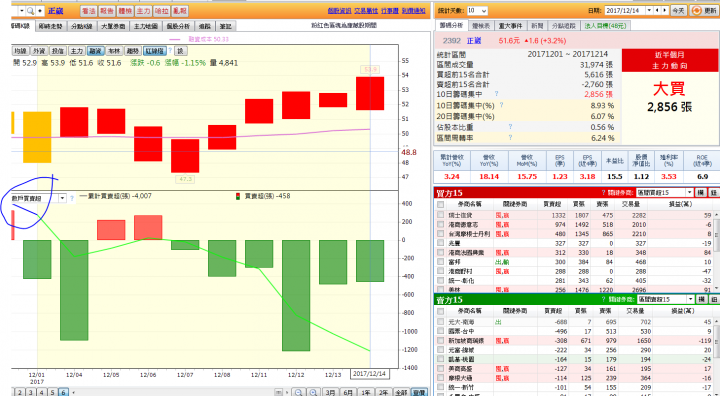
Task: Click the 看法 button in top bar
Action: [x=88, y=11]
